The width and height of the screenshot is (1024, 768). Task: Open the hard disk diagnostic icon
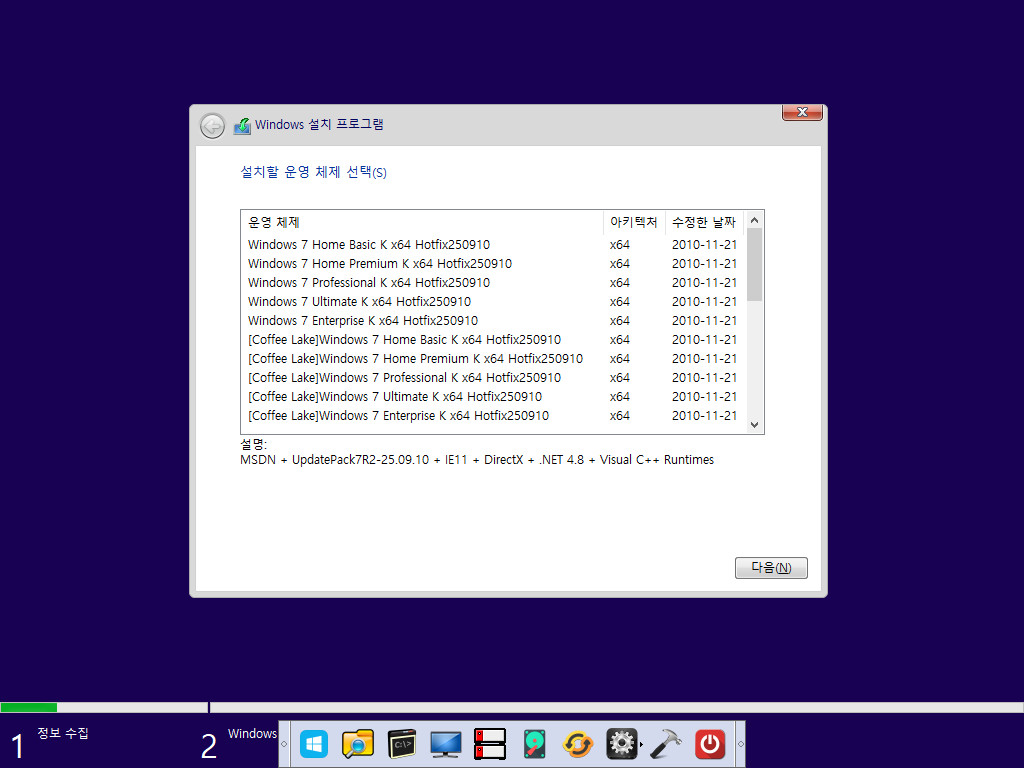click(x=534, y=744)
